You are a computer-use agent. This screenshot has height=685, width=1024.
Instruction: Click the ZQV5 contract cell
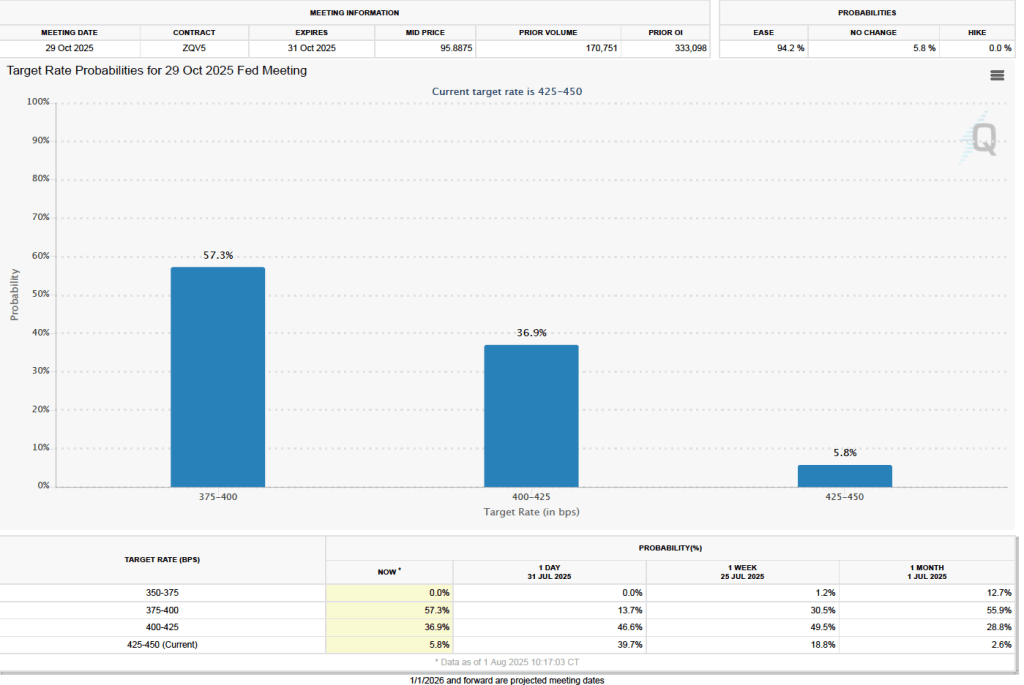[194, 48]
